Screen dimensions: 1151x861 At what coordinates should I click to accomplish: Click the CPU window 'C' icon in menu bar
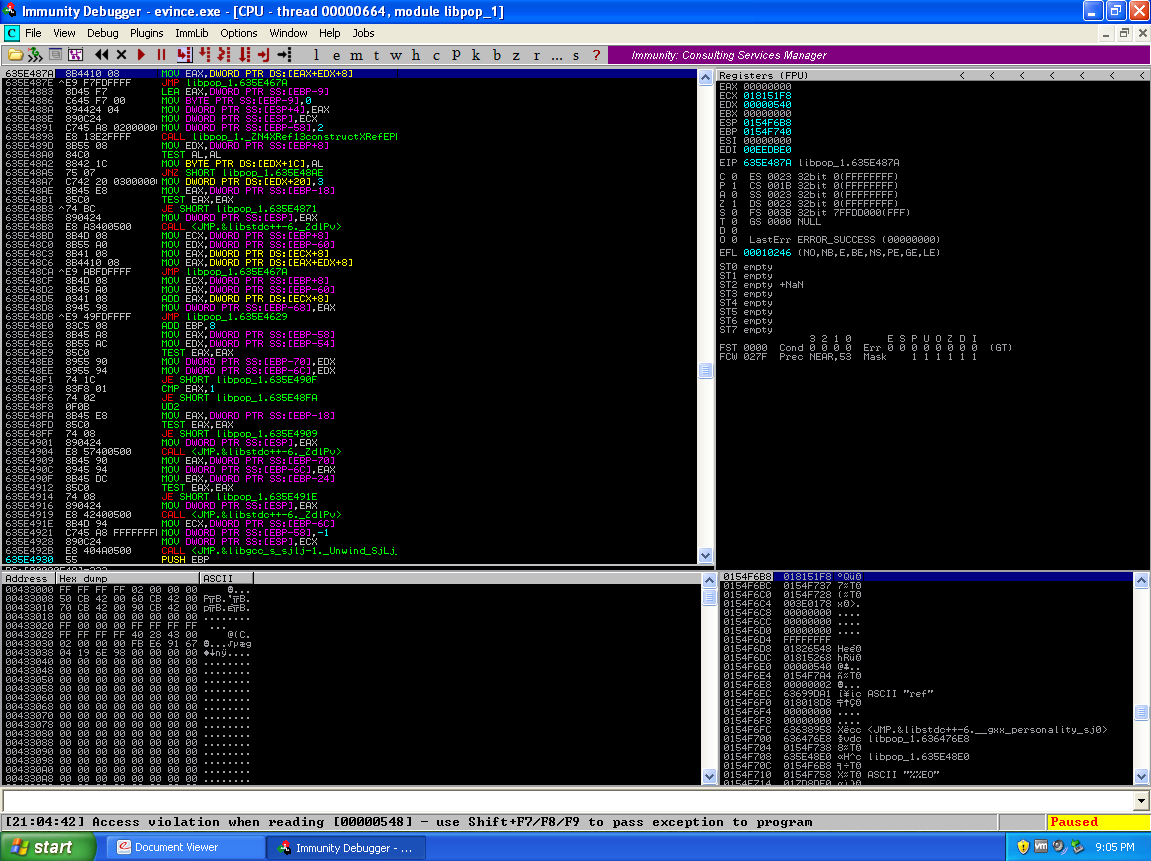(x=12, y=33)
